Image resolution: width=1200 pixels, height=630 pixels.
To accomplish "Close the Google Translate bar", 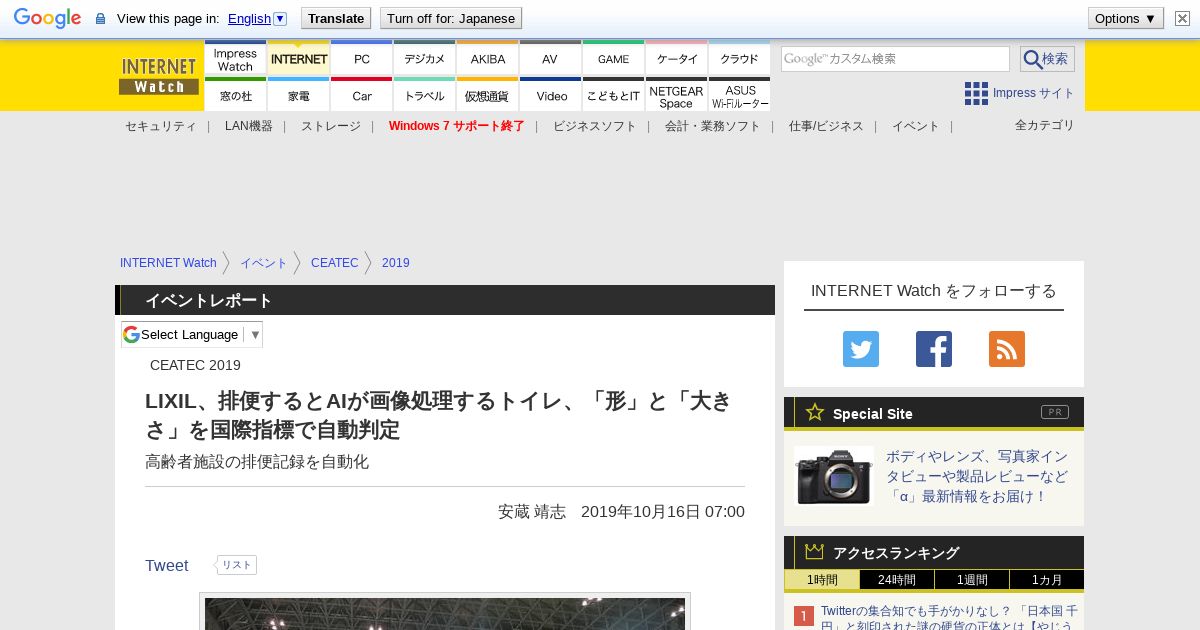I will (x=1182, y=18).
